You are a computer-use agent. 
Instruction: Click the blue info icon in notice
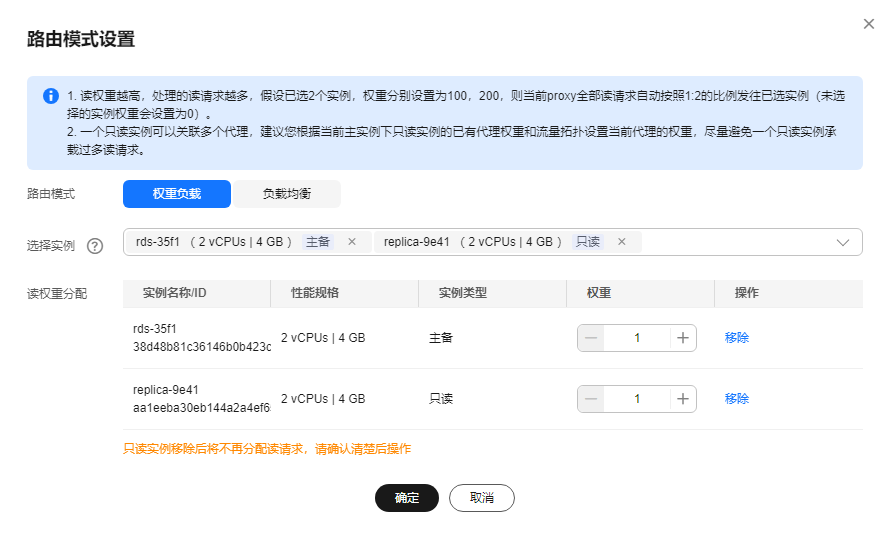click(x=50, y=96)
